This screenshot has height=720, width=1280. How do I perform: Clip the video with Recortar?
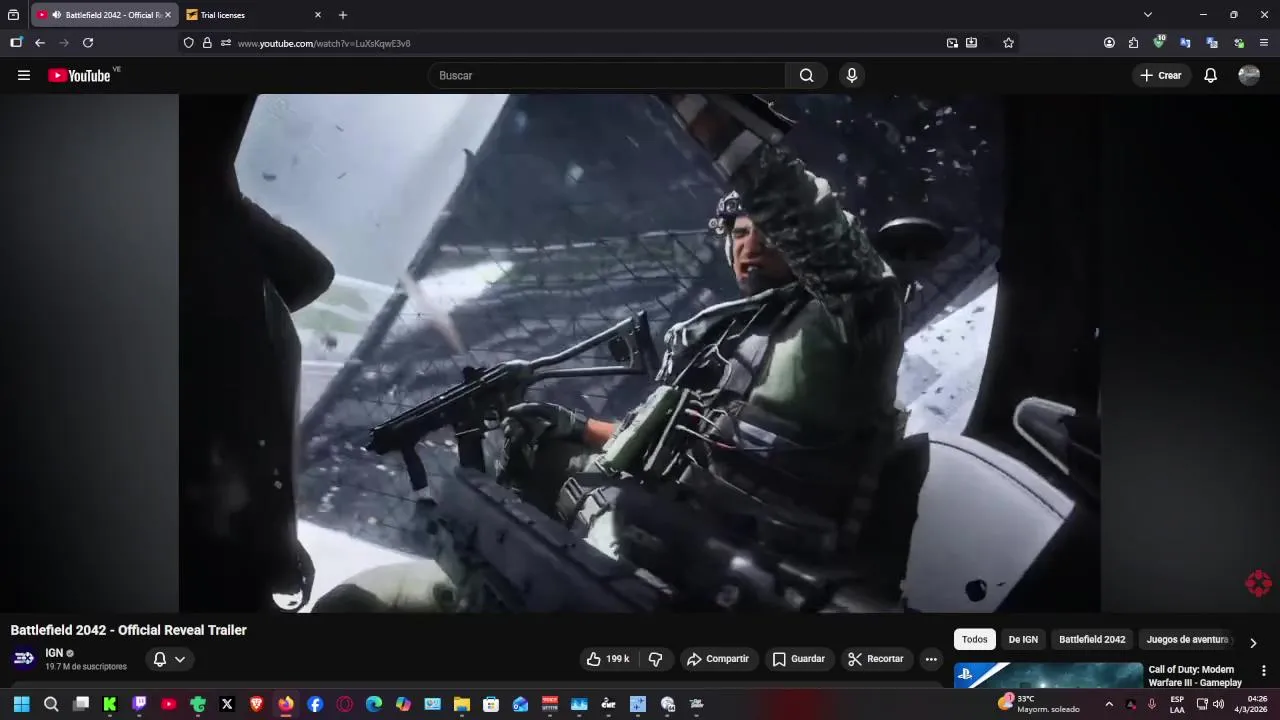point(876,659)
